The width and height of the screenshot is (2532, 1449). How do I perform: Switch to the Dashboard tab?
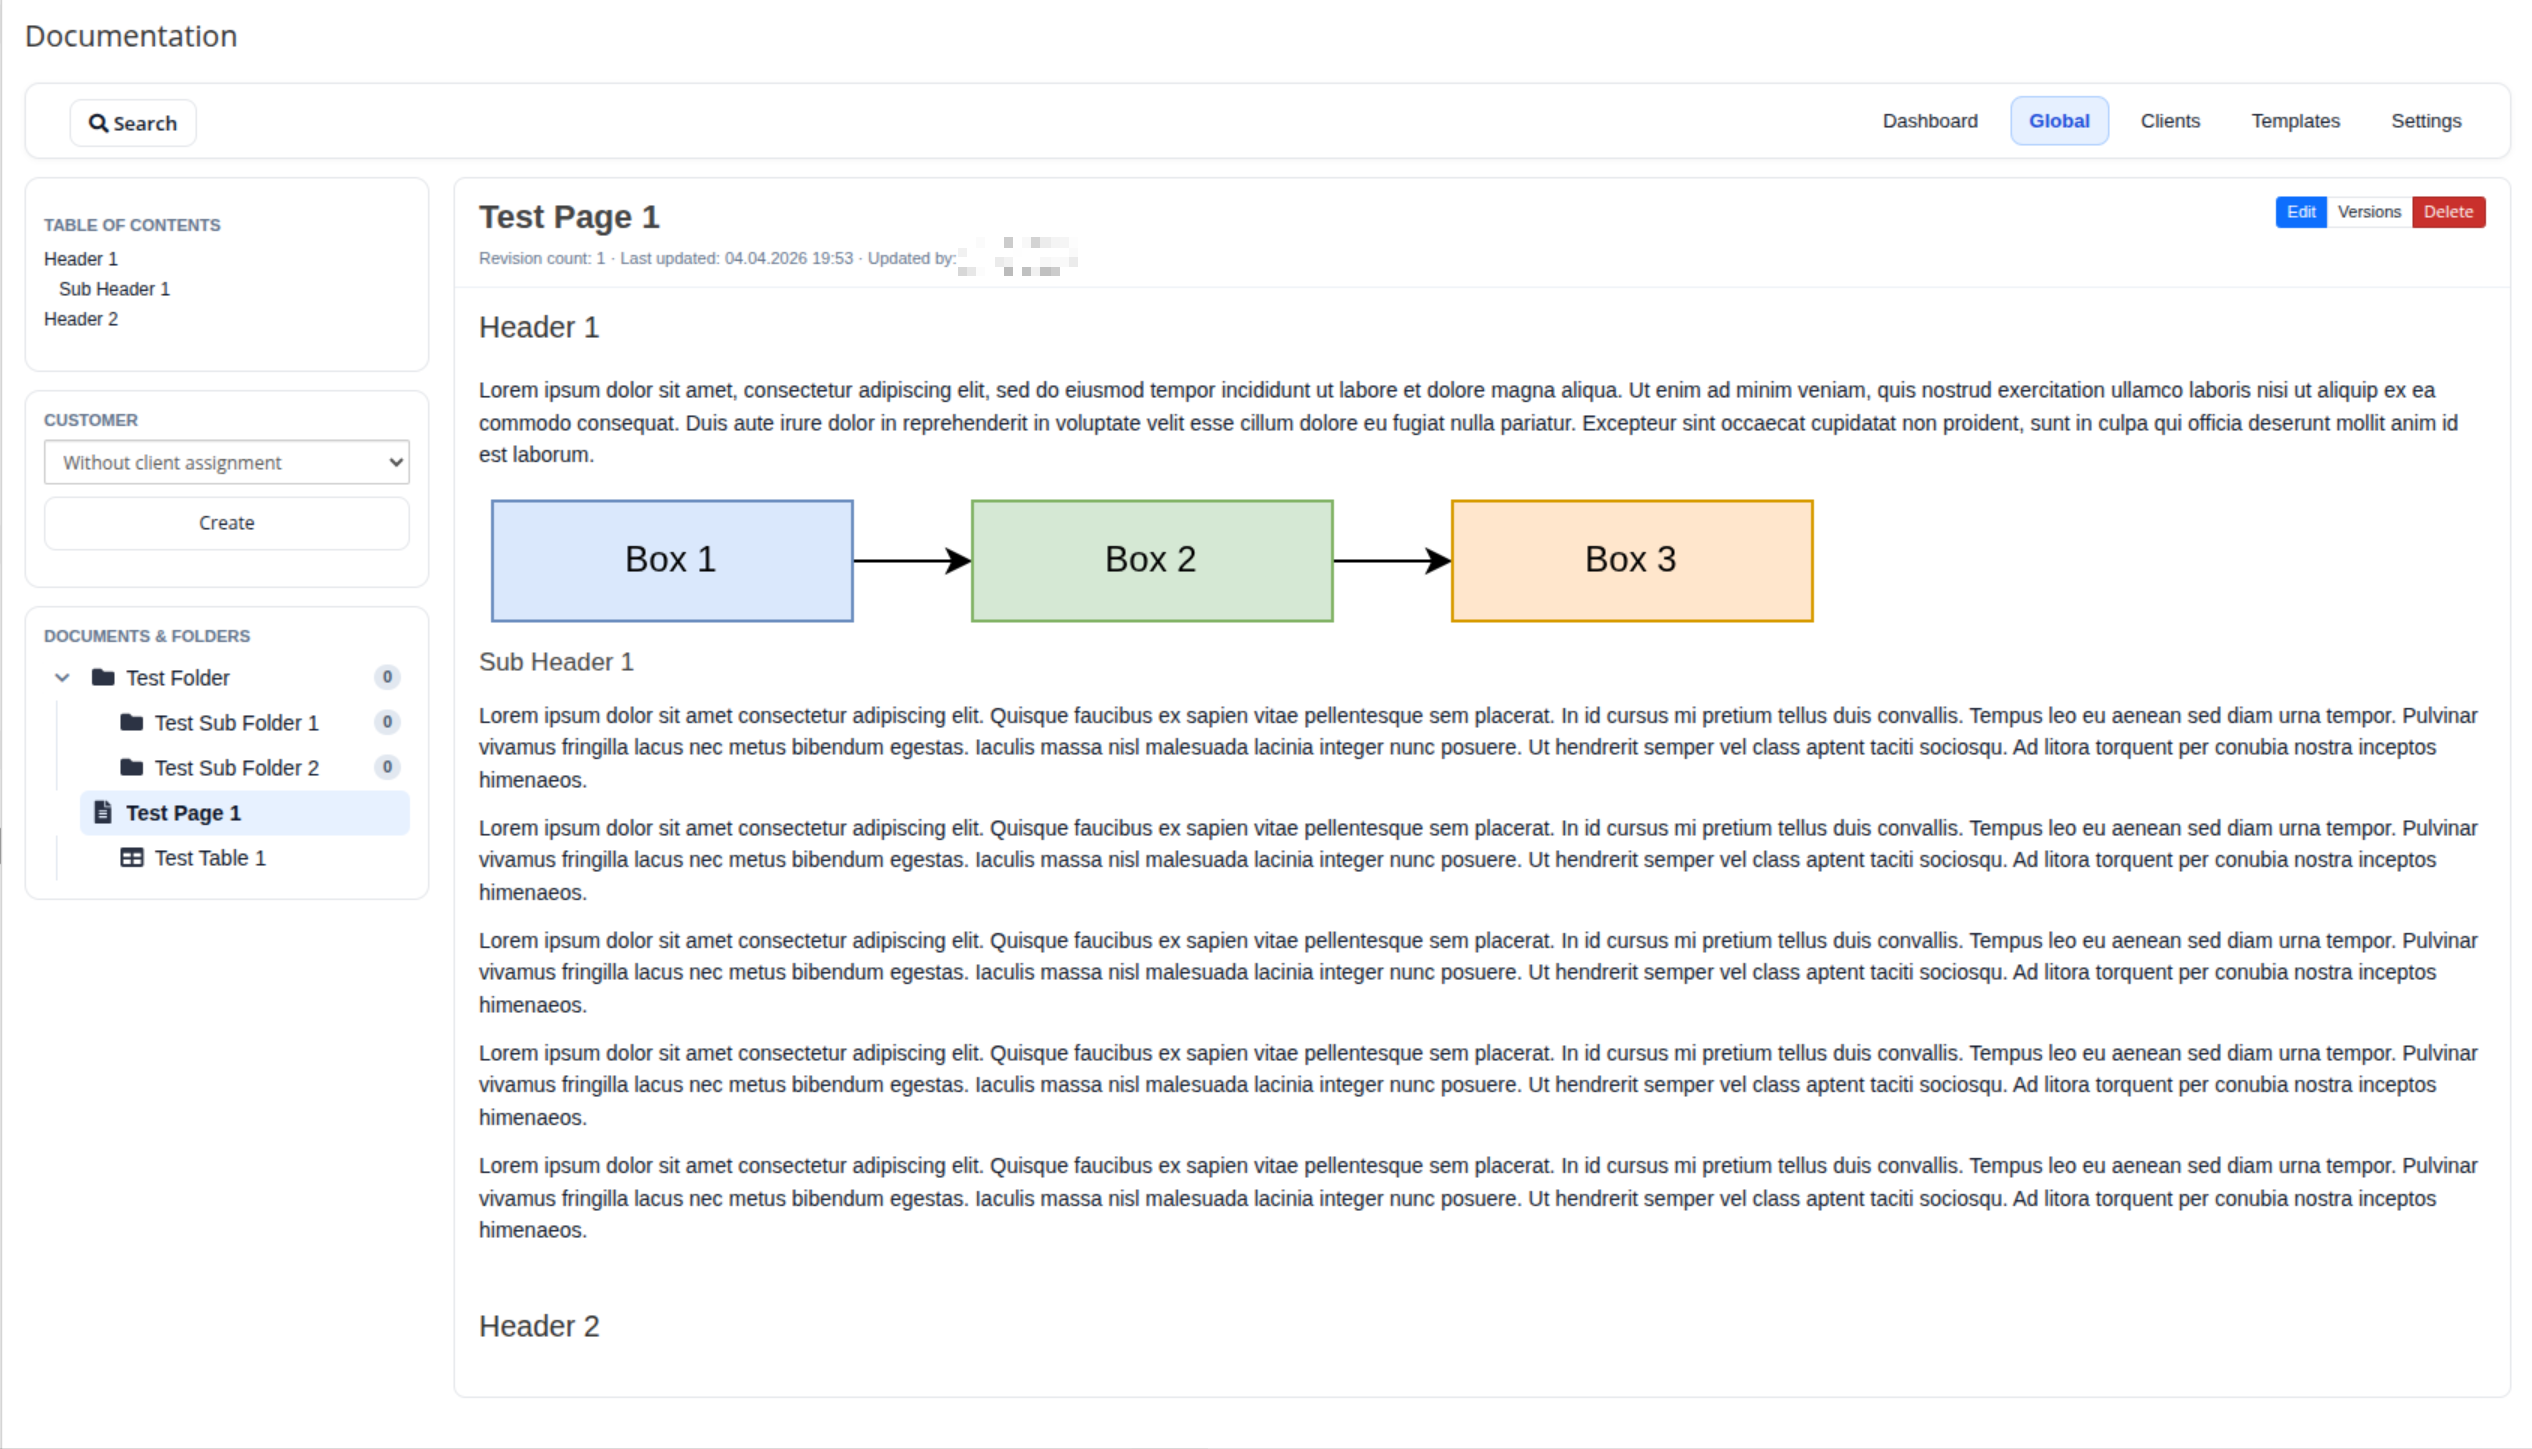[x=1929, y=121]
